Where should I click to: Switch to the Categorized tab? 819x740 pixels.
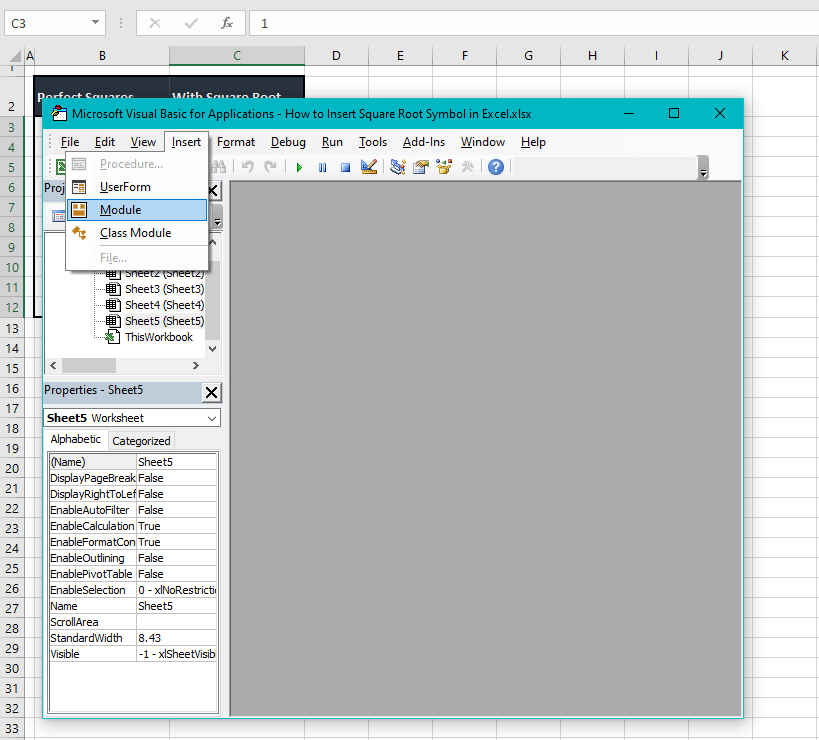click(141, 440)
